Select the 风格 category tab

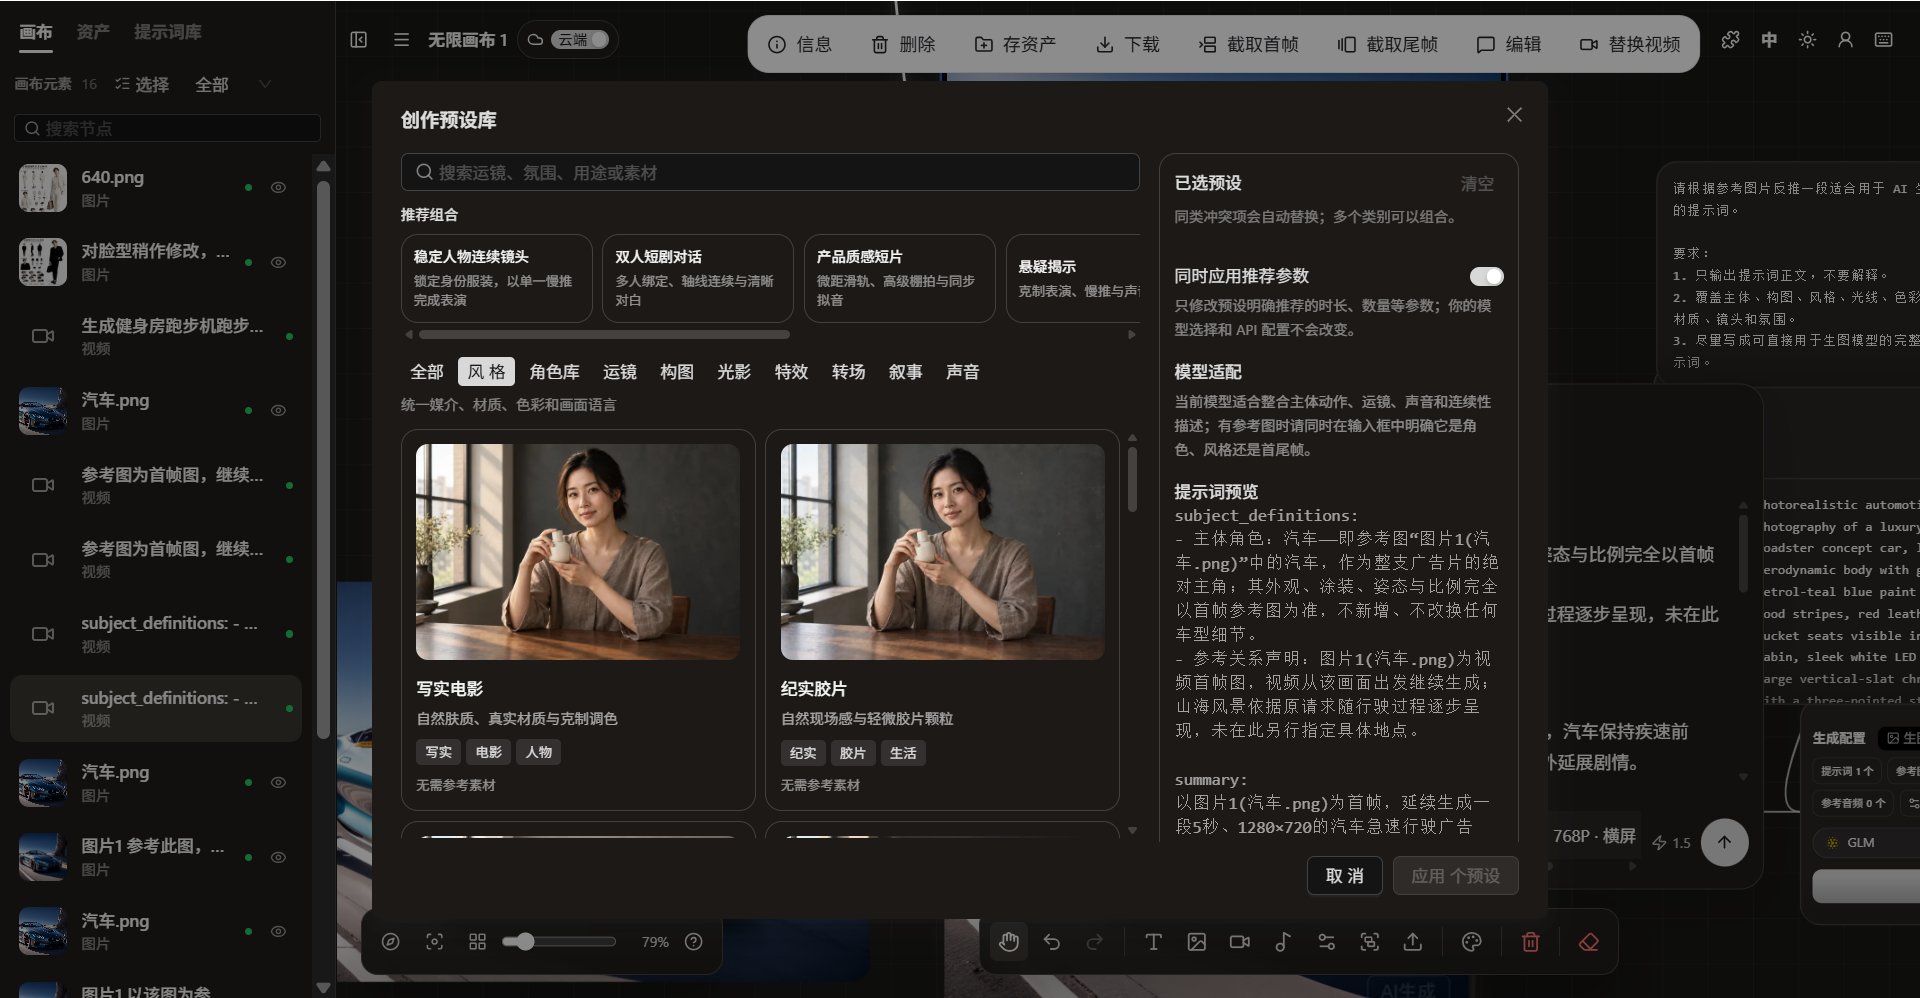[x=486, y=372]
